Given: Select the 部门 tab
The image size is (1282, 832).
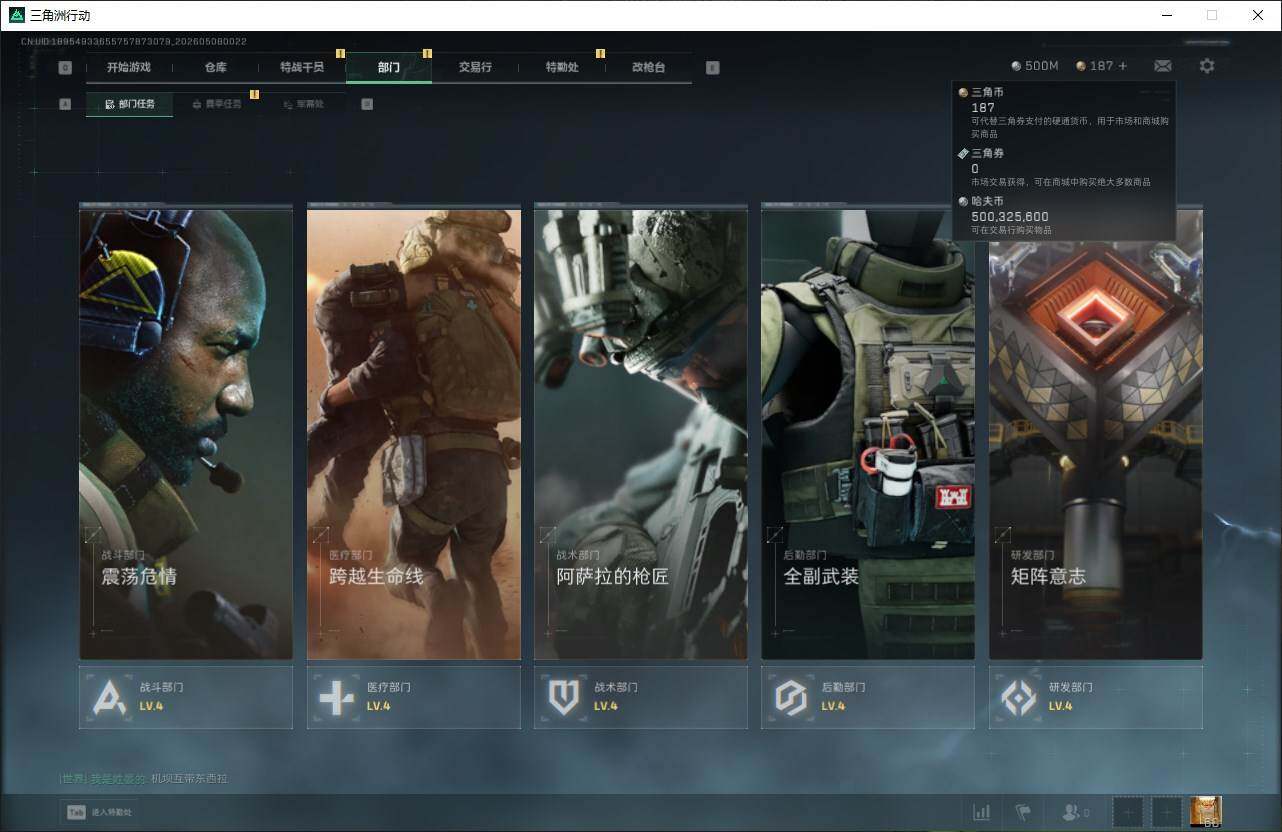Looking at the screenshot, I should 389,67.
